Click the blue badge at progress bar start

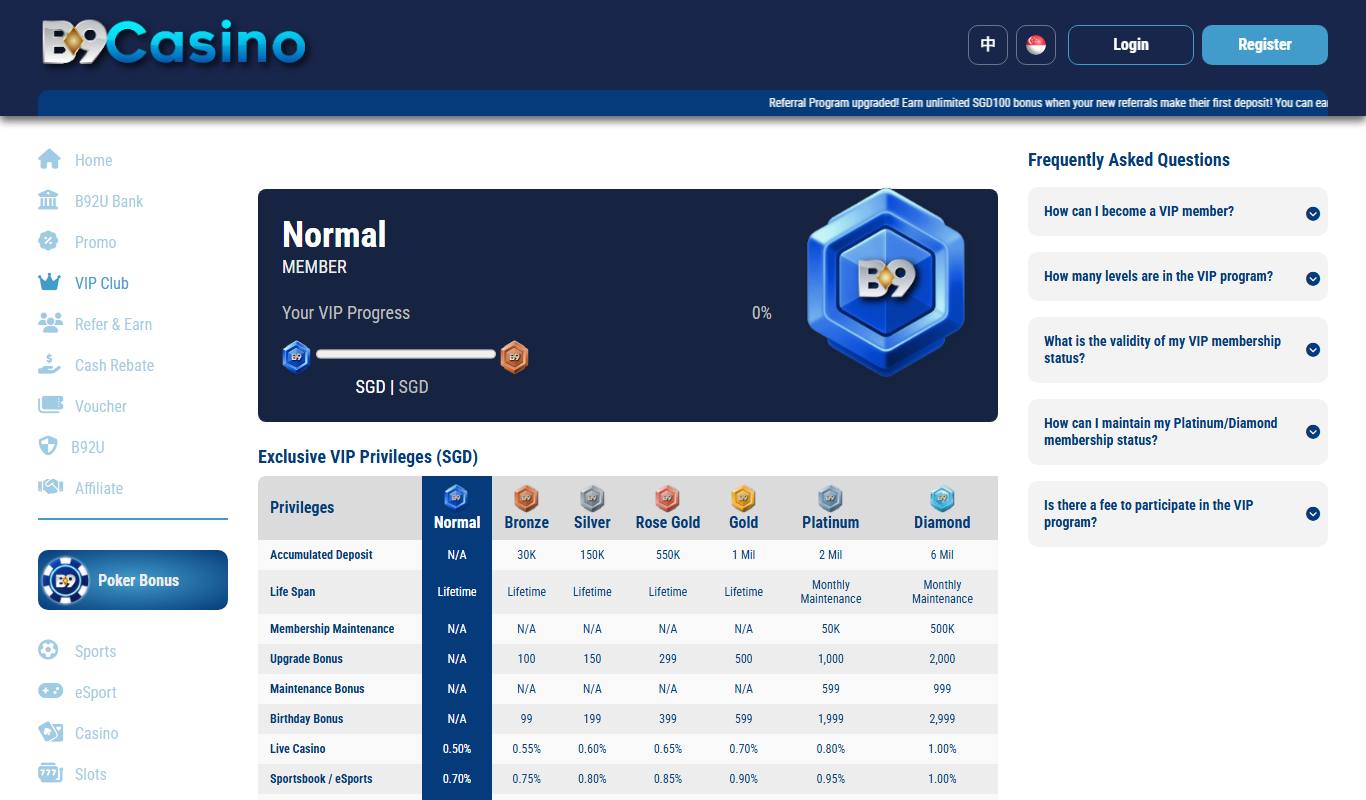[296, 356]
